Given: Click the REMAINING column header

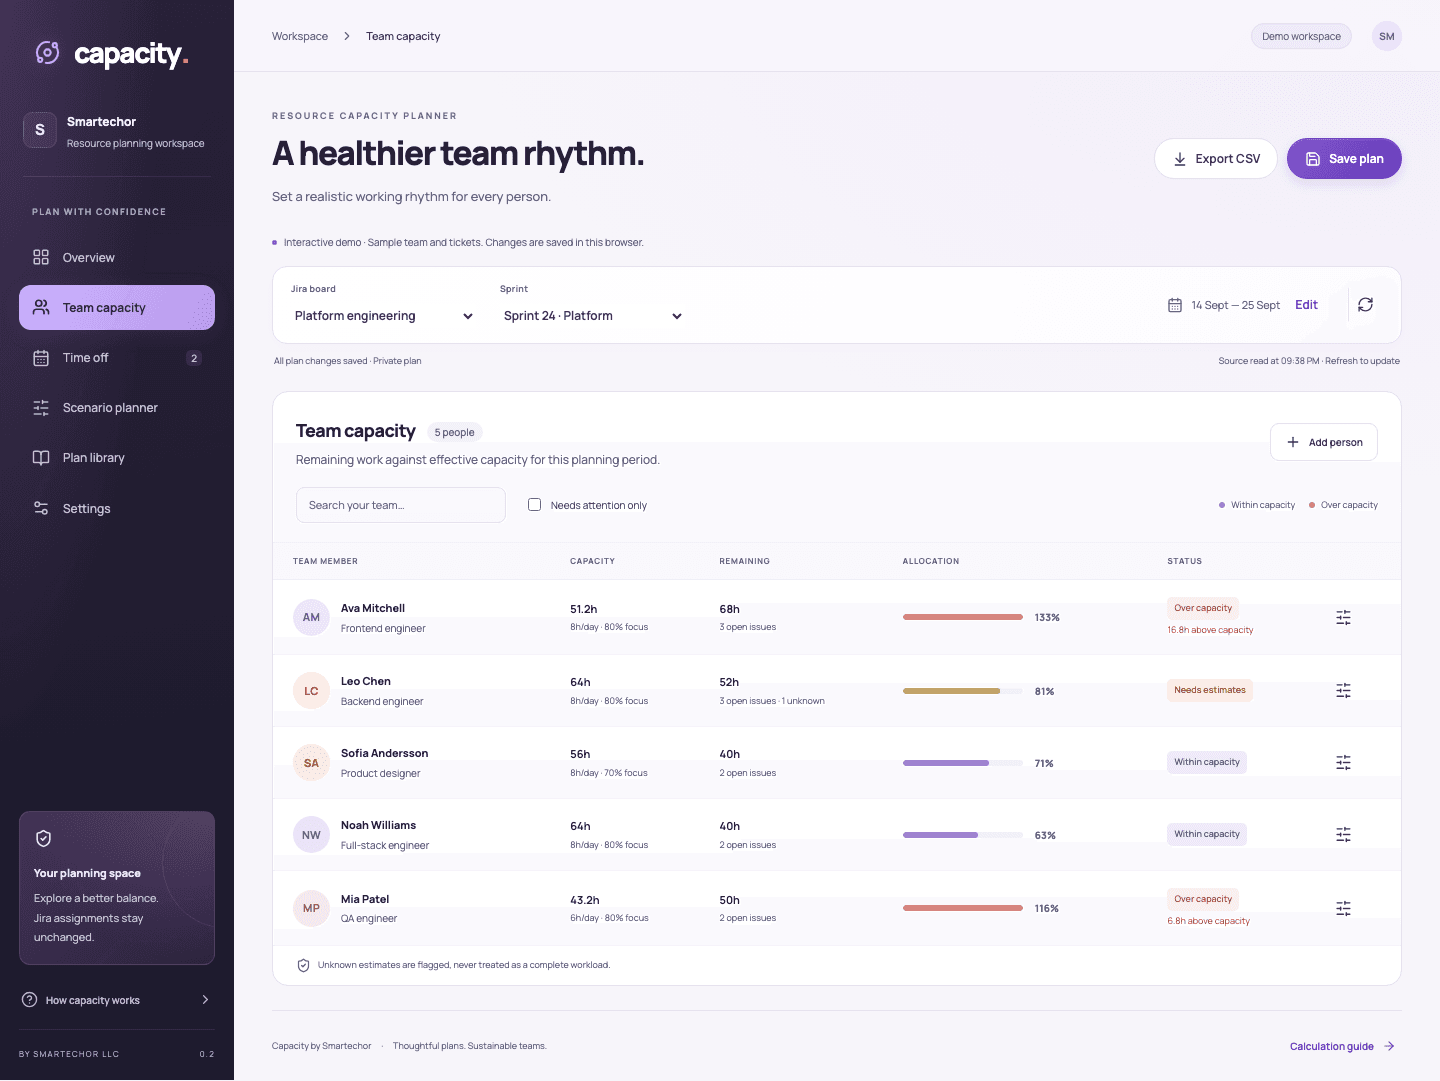Looking at the screenshot, I should [745, 561].
